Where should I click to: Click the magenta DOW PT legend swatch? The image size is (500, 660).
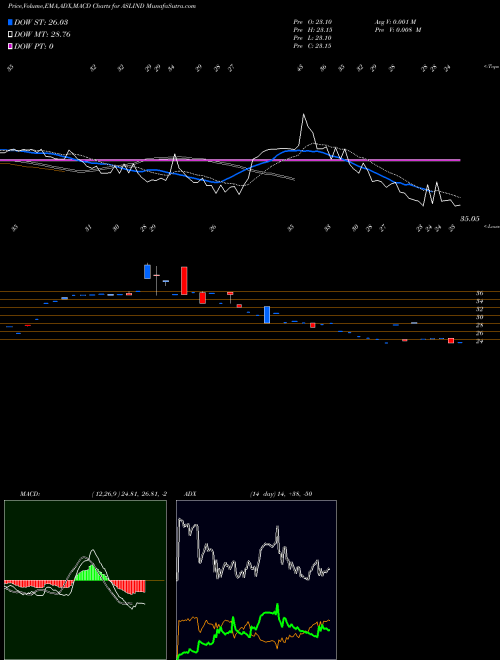tap(10, 46)
